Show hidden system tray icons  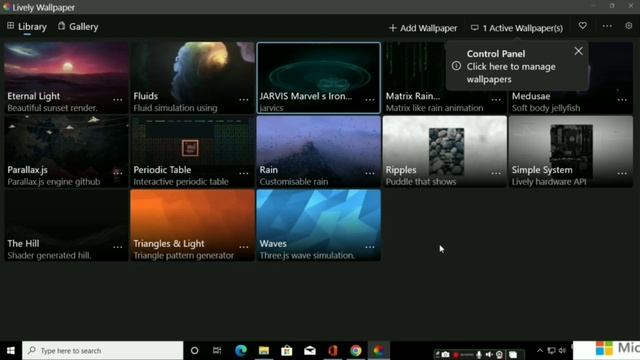pyautogui.click(x=540, y=351)
